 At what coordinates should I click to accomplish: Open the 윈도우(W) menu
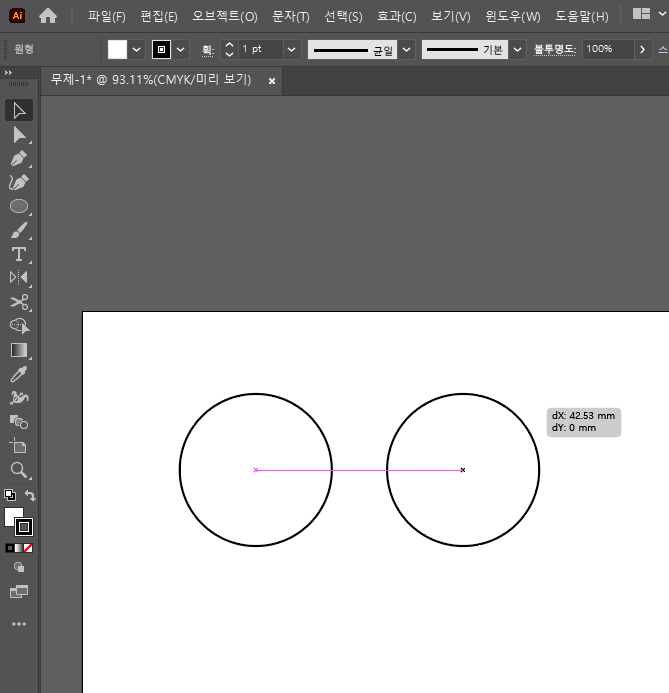pos(513,16)
